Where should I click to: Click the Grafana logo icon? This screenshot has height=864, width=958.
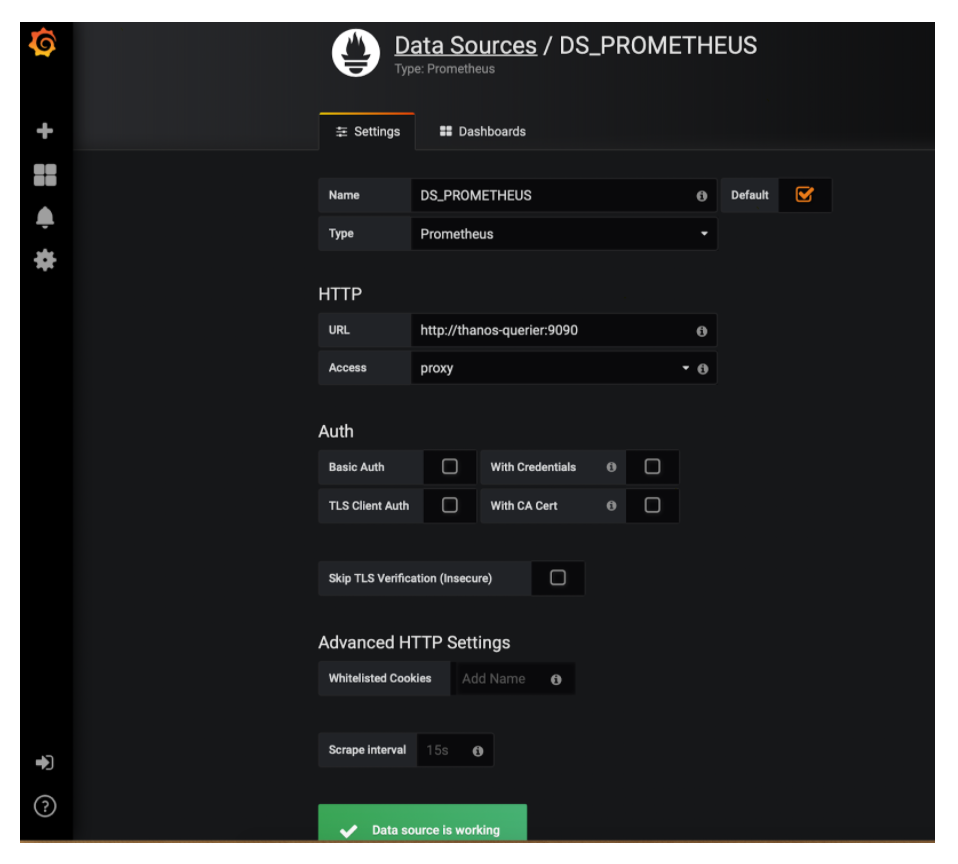pyautogui.click(x=43, y=43)
